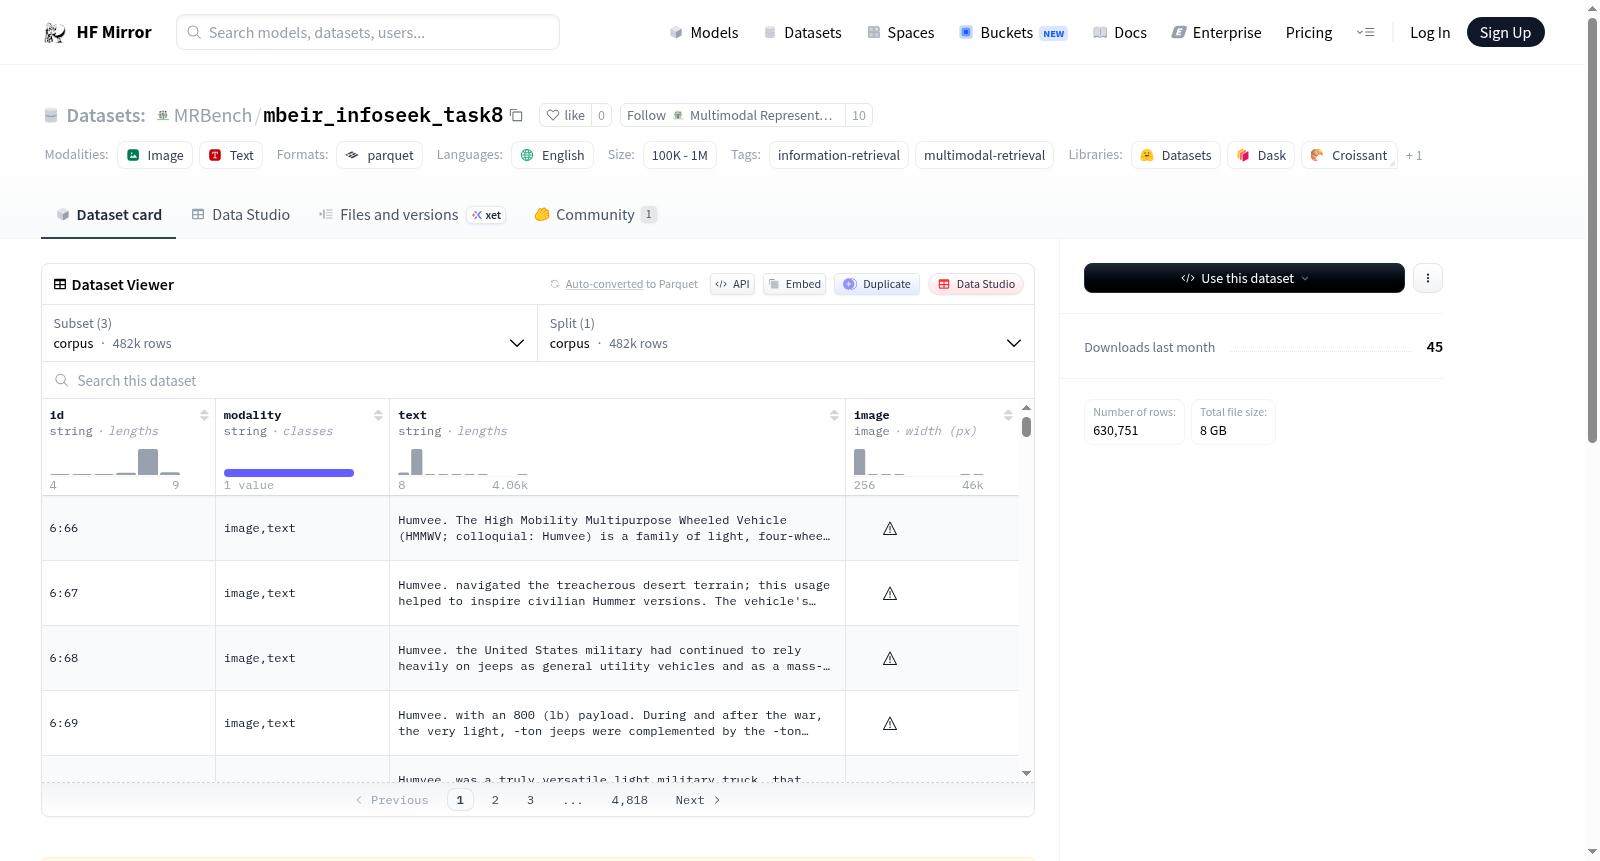This screenshot has height=861, width=1600.
Task: Click the warning icon in row 6:69
Action: [890, 723]
